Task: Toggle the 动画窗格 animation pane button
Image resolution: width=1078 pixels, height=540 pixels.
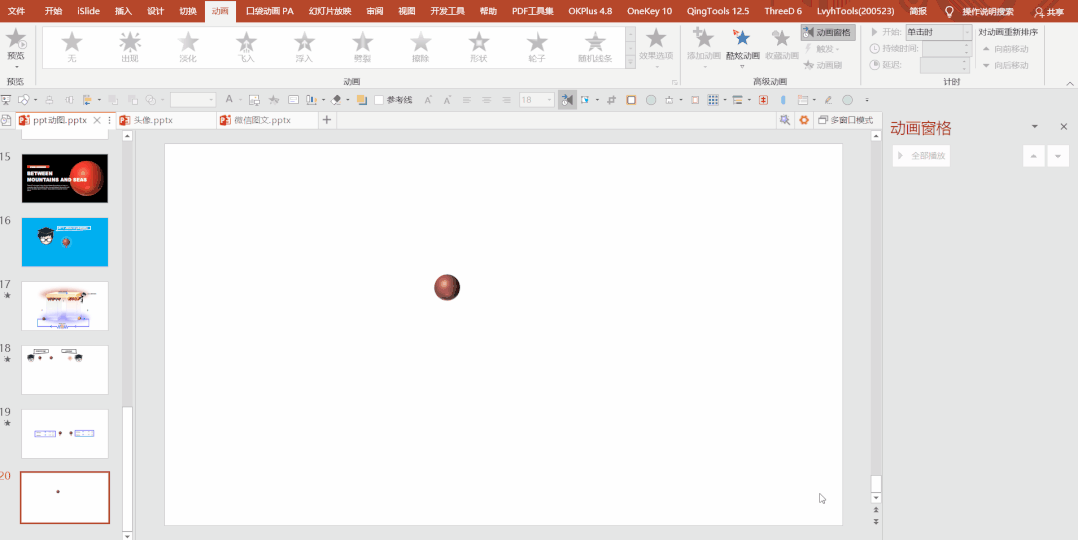Action: [828, 32]
